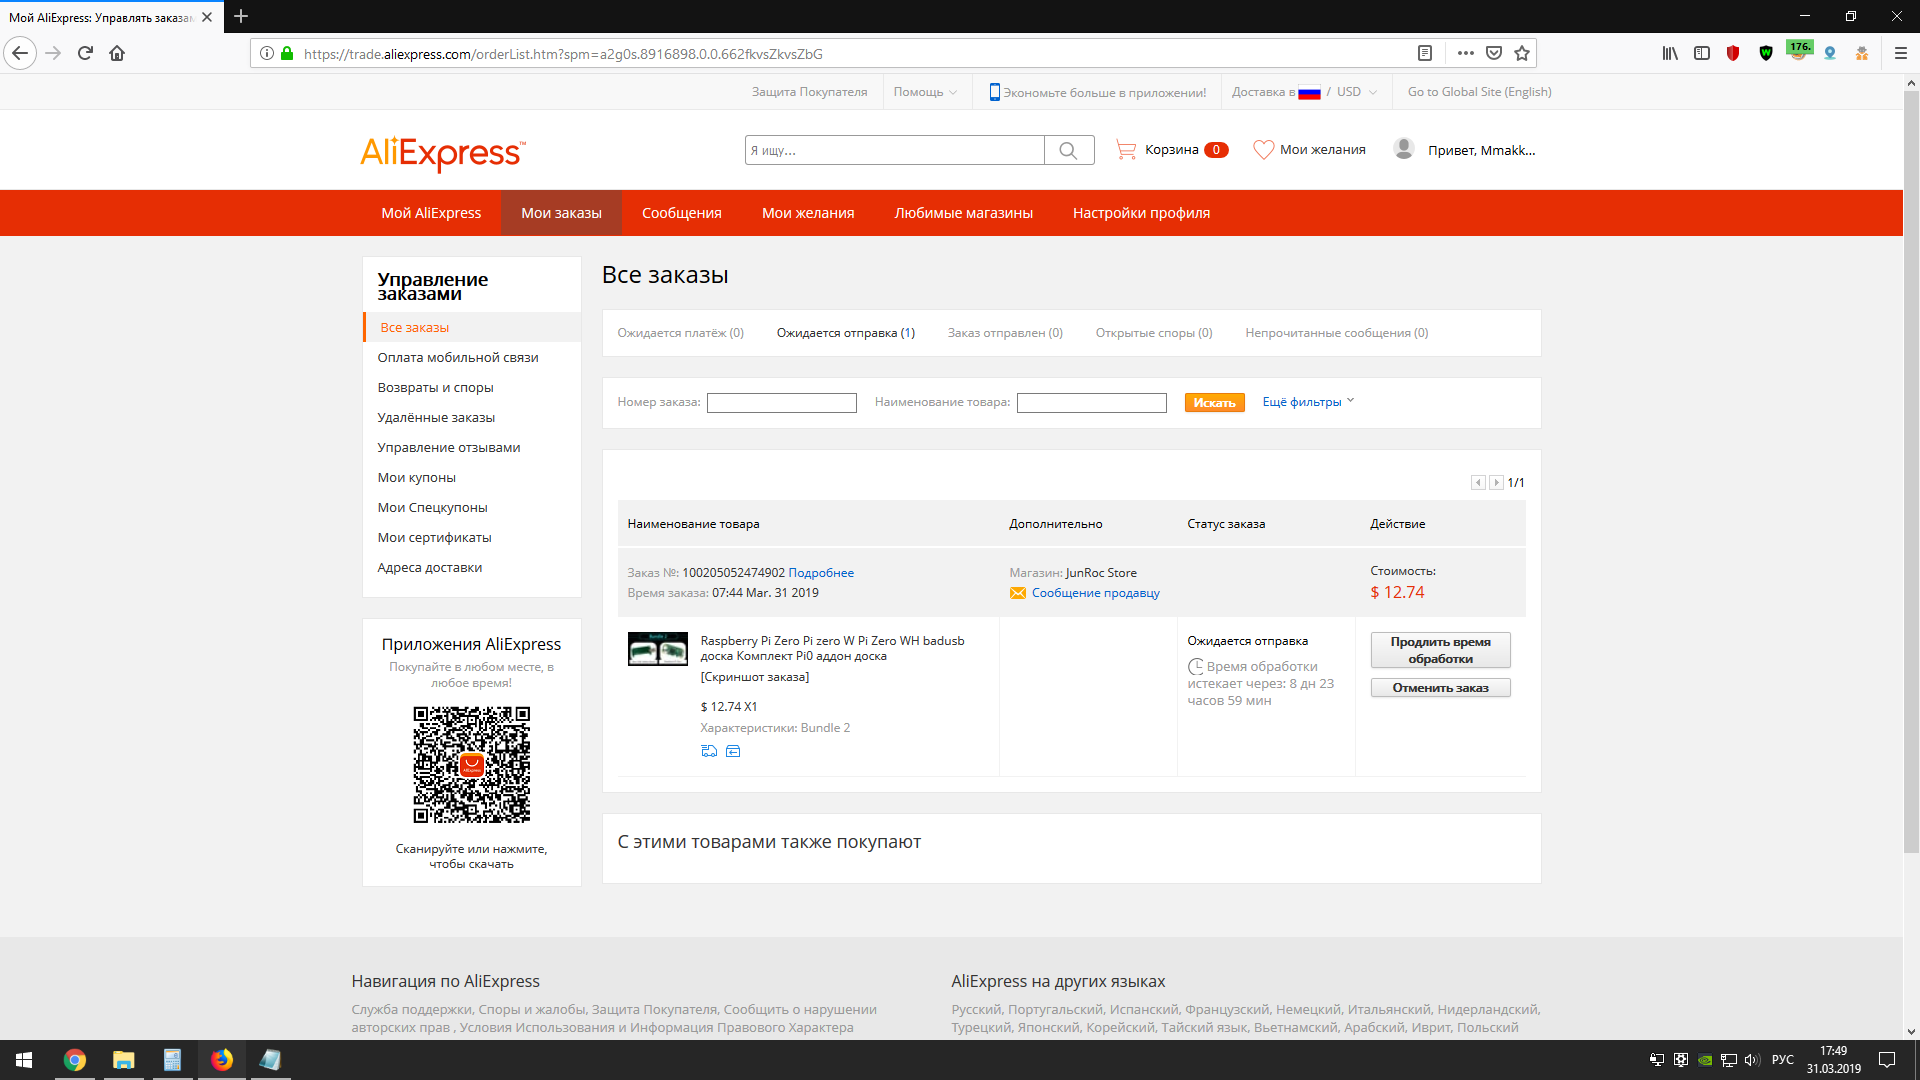Go to Global Site (English)

pyautogui.click(x=1479, y=92)
